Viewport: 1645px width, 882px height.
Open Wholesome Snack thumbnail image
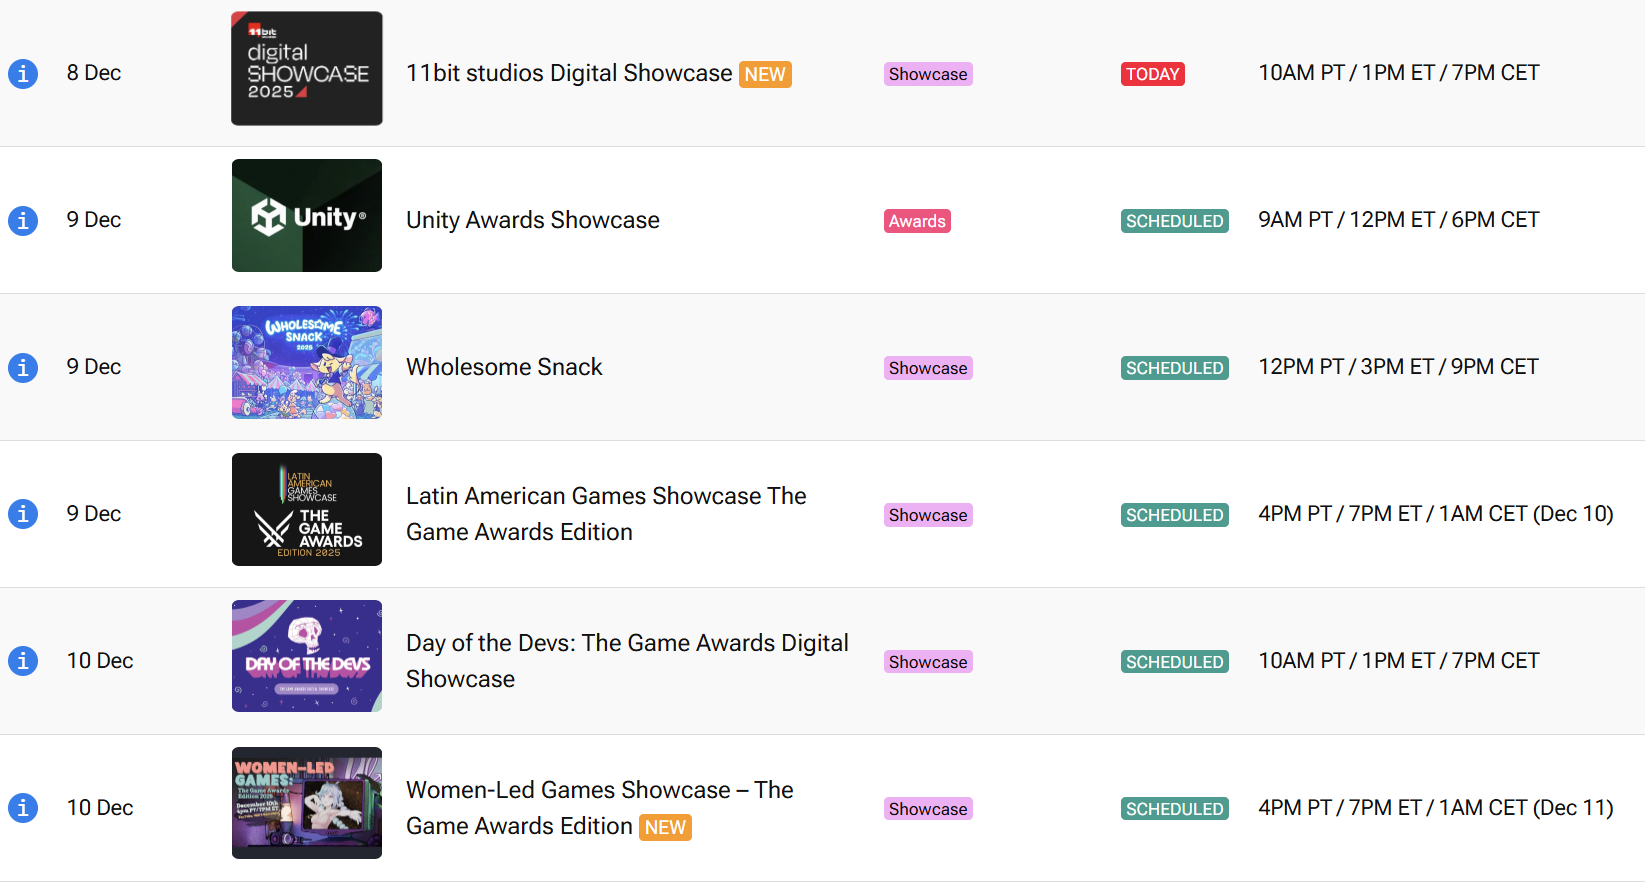[x=307, y=362]
